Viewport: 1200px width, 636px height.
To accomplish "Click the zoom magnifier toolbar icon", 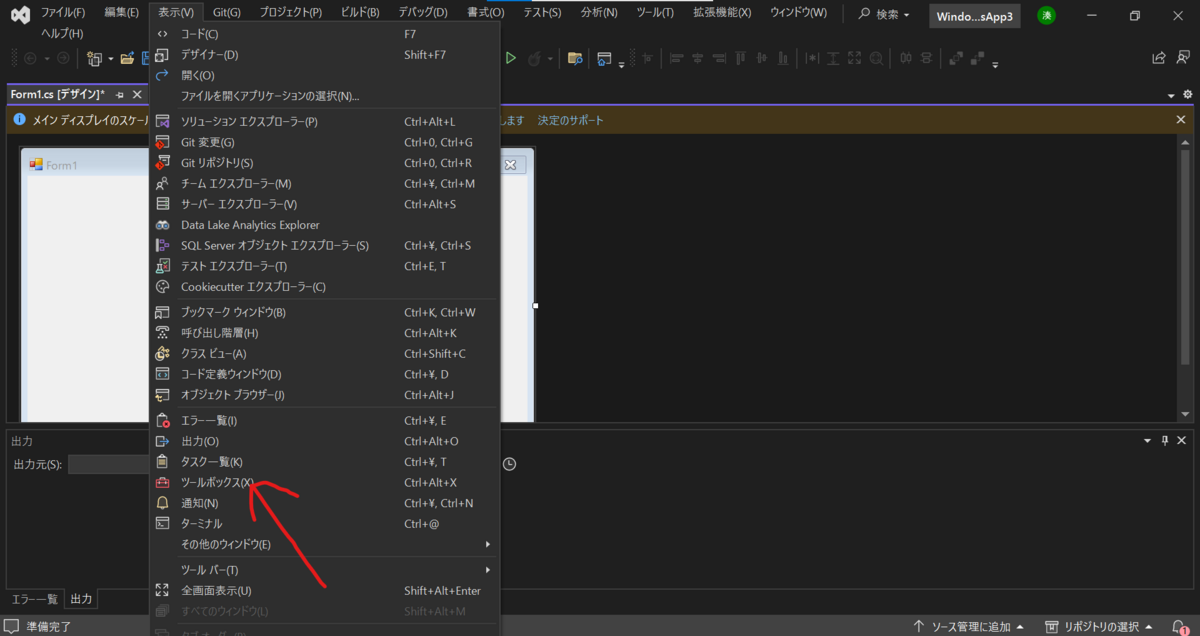I will click(877, 58).
